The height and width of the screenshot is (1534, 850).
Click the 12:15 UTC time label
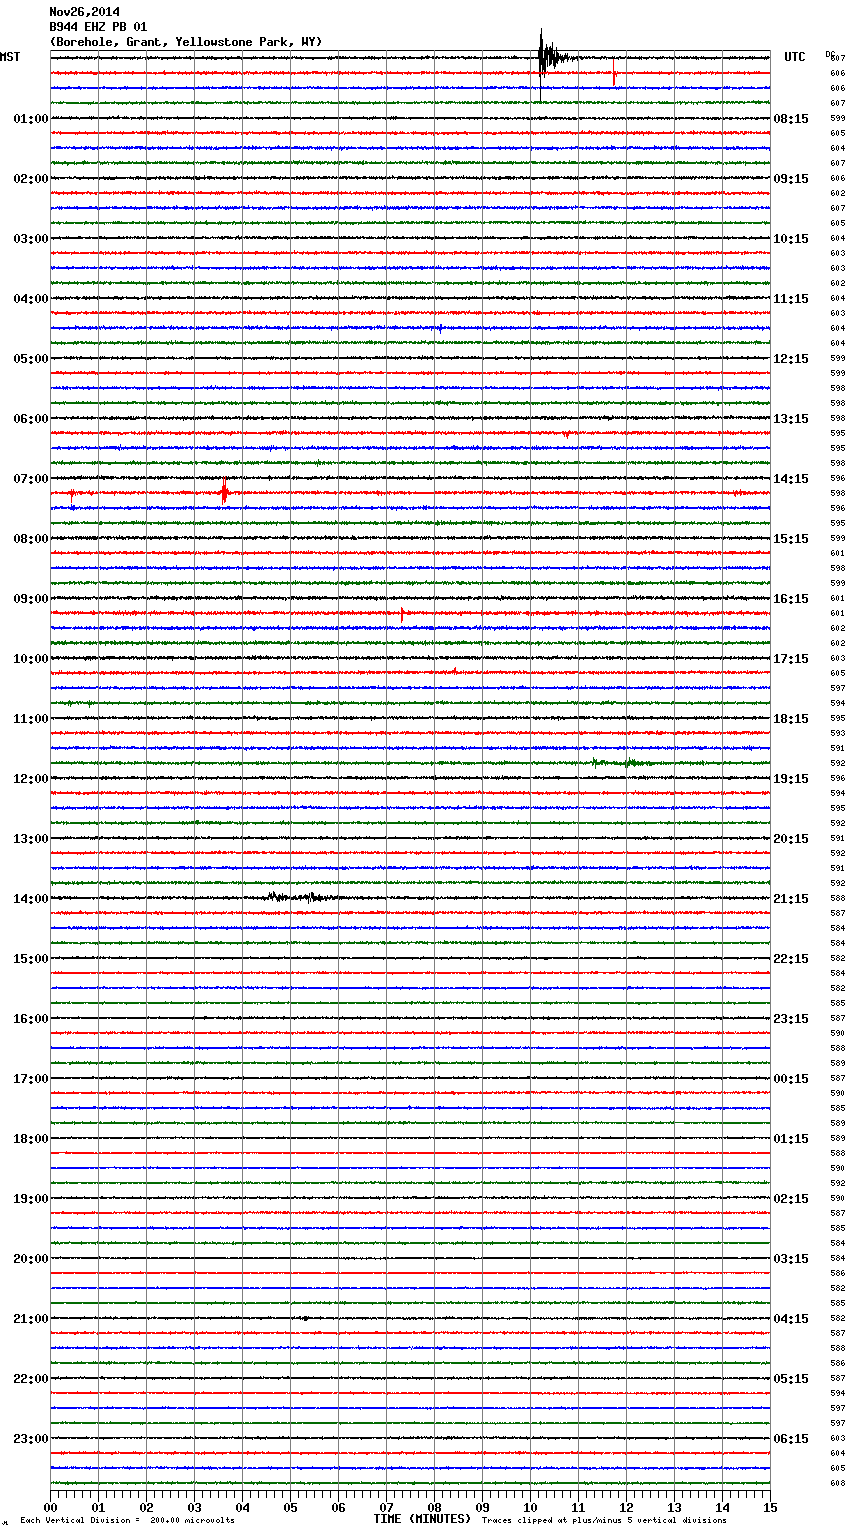click(x=791, y=359)
